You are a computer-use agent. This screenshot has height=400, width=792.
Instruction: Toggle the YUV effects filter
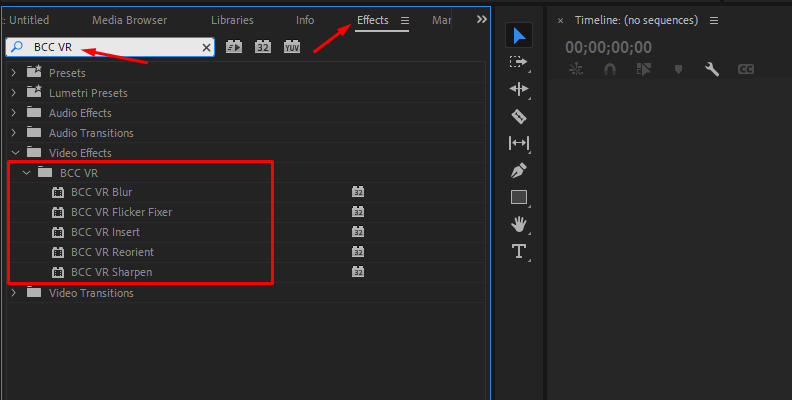coord(291,47)
